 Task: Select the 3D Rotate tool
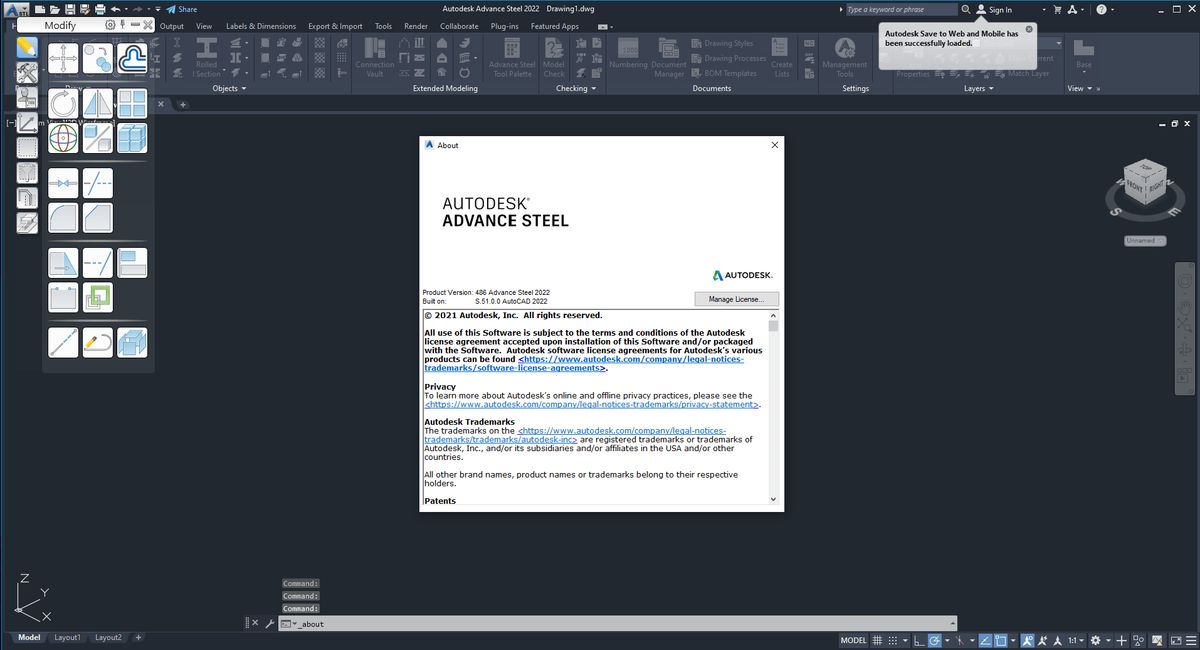pos(63,138)
